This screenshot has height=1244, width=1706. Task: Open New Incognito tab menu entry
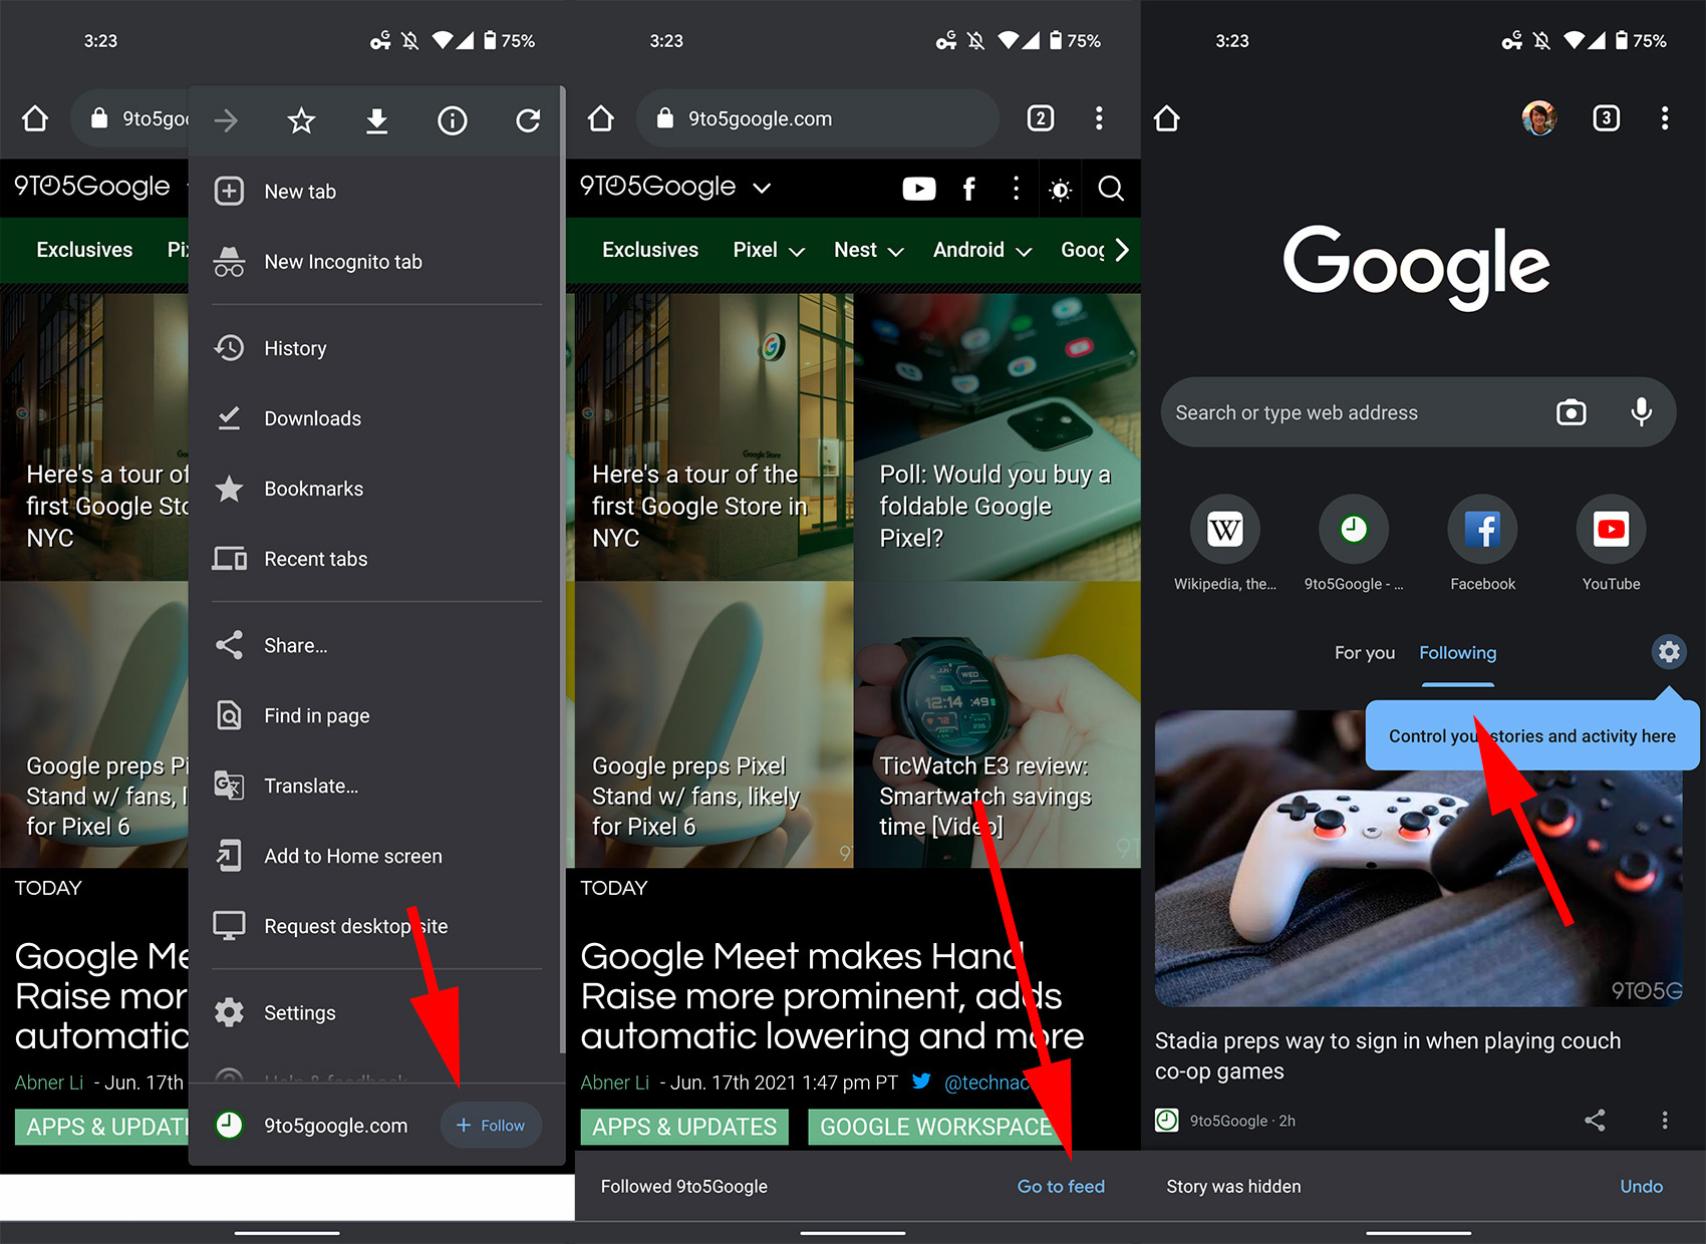click(377, 262)
